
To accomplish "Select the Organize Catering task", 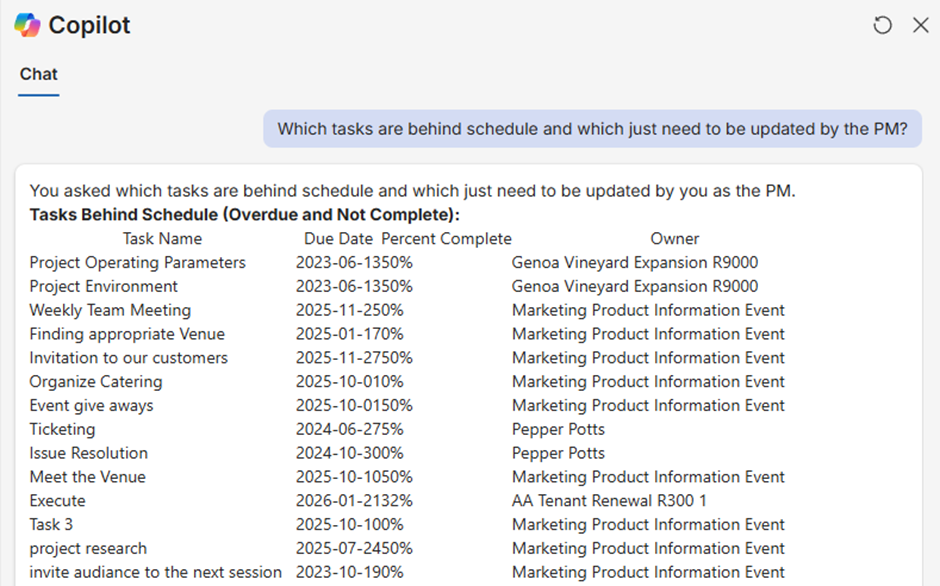I will [96, 382].
